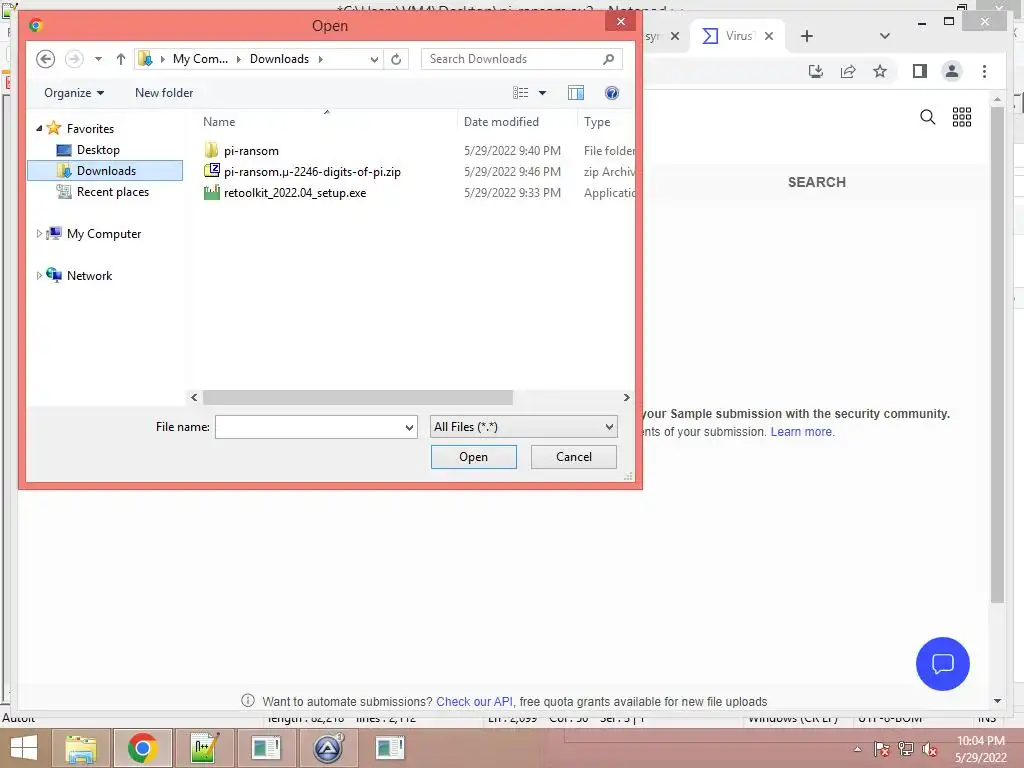
Task: Open Action Center flag icon in tray
Action: (882, 749)
